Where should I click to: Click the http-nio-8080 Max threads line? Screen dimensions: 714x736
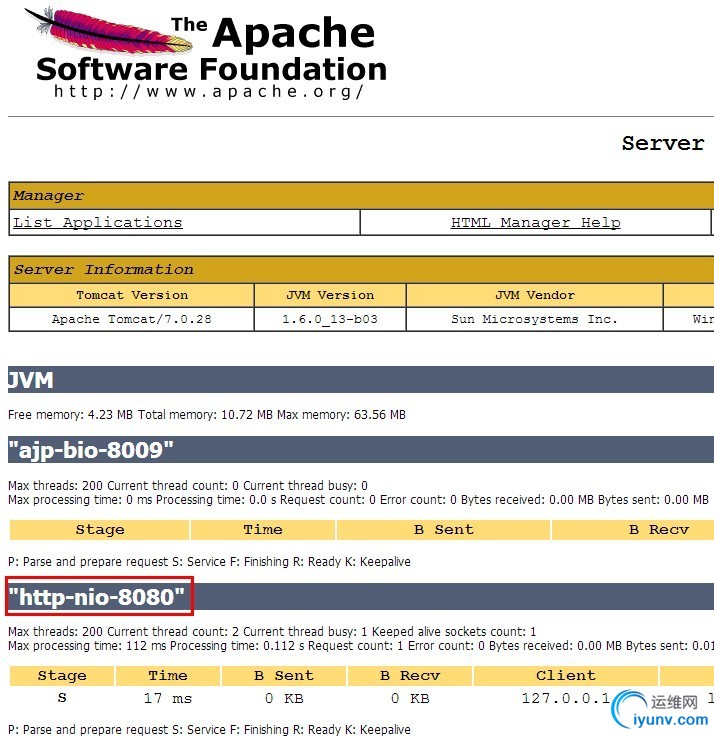[x=272, y=632]
